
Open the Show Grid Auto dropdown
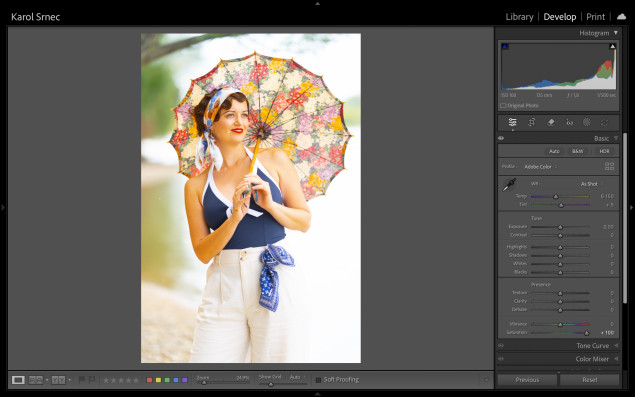[x=297, y=377]
